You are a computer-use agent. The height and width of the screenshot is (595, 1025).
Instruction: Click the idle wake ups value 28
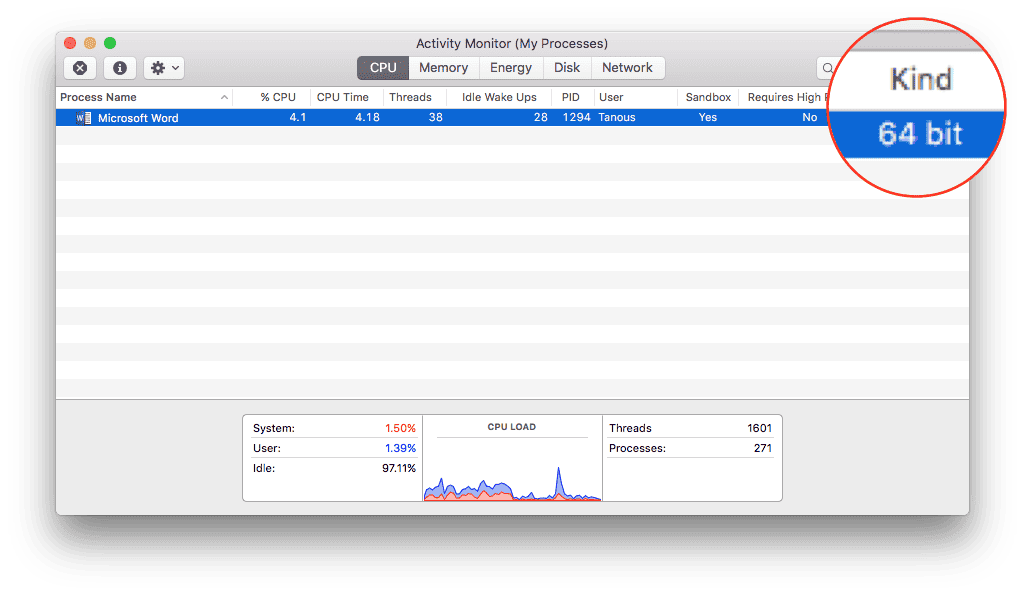click(x=541, y=118)
